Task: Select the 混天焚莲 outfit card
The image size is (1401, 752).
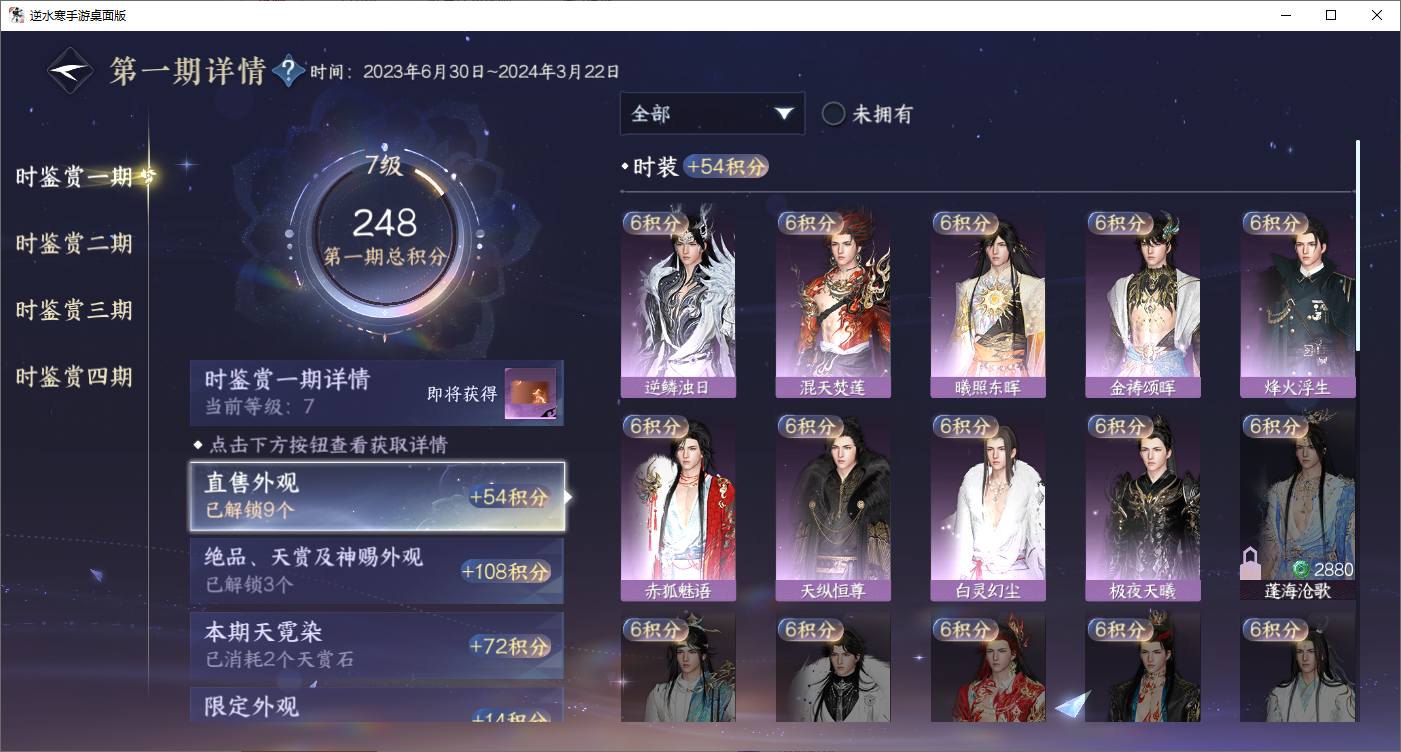Action: point(833,304)
